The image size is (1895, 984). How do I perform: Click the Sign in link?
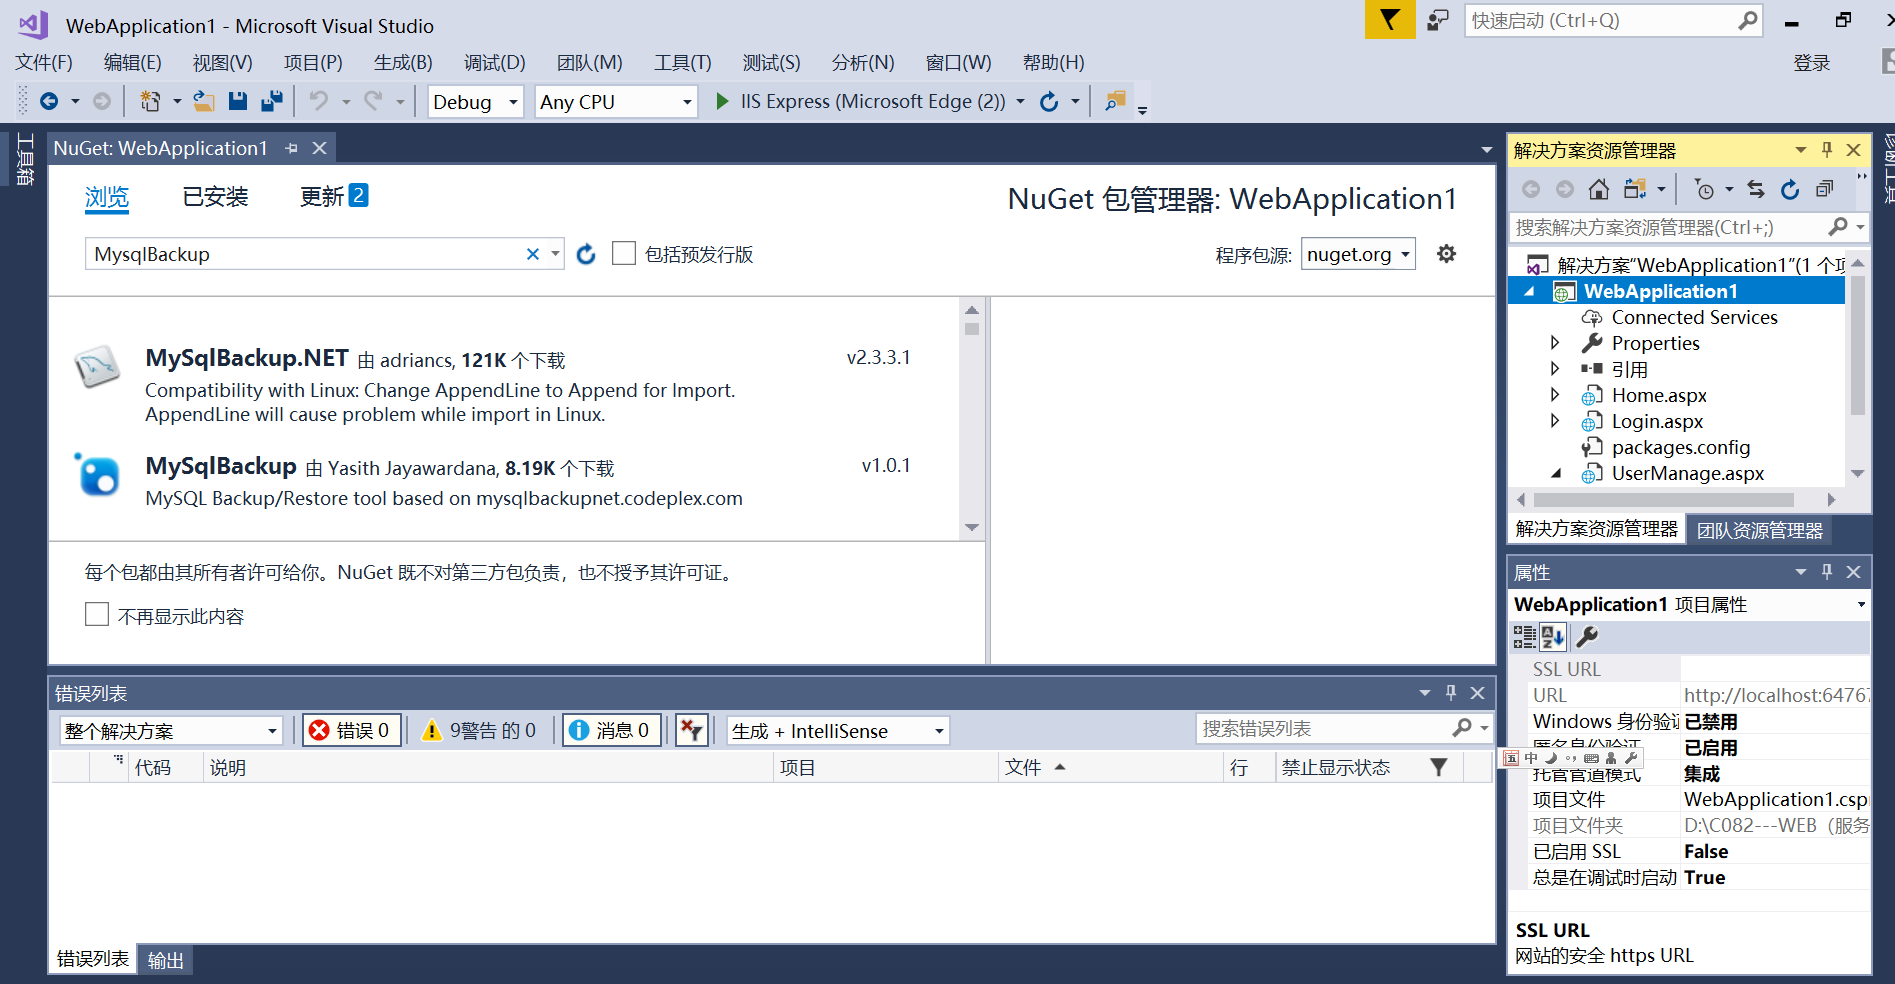(x=1811, y=63)
